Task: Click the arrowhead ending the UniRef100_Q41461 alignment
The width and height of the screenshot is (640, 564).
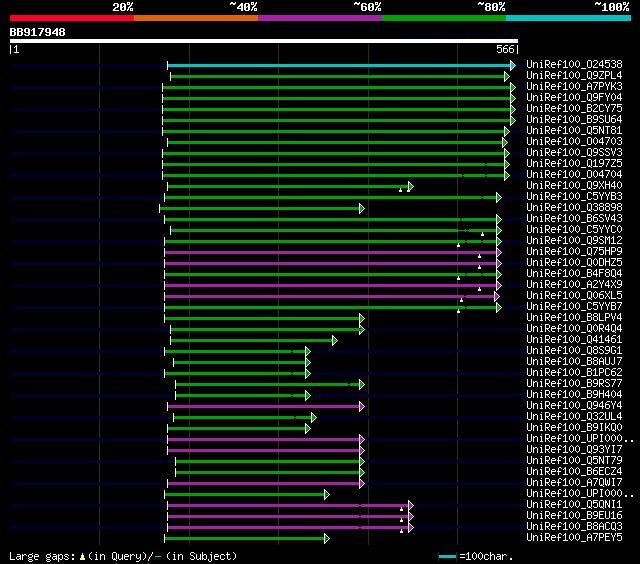Action: pos(335,340)
